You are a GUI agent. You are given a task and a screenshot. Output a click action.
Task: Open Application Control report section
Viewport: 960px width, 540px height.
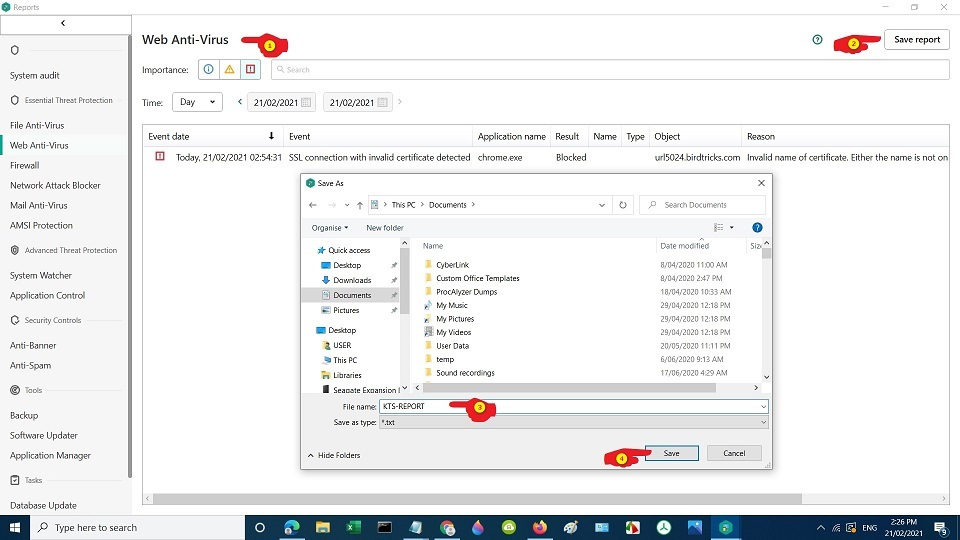tap(47, 295)
